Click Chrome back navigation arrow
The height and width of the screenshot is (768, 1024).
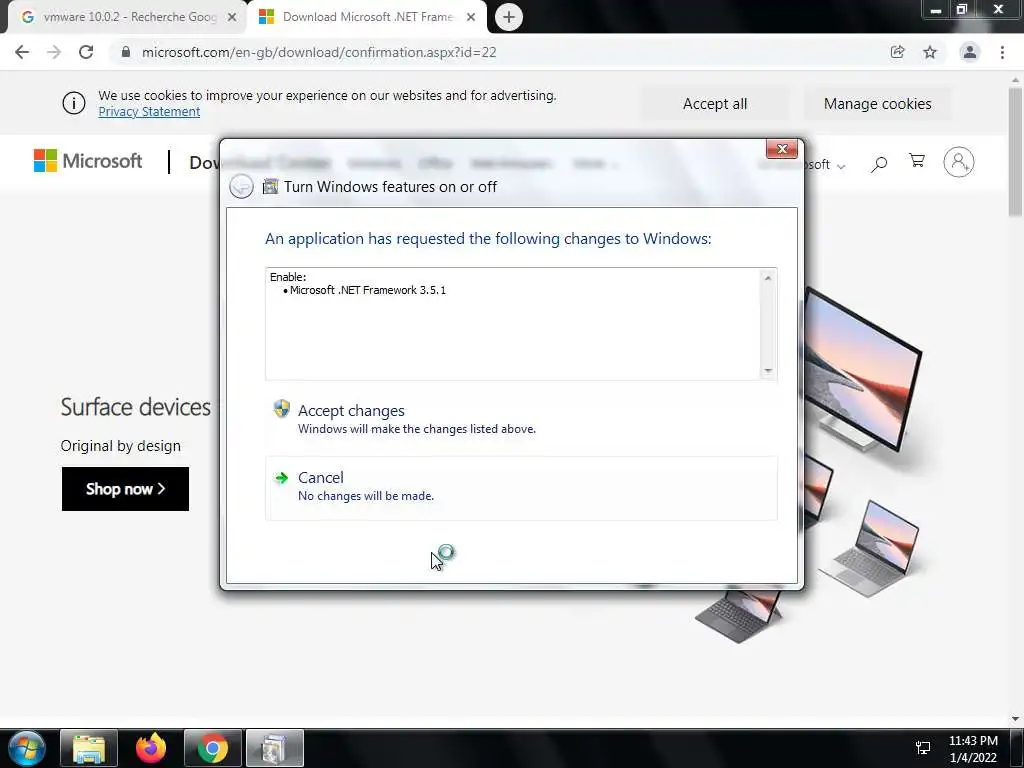pos(22,52)
